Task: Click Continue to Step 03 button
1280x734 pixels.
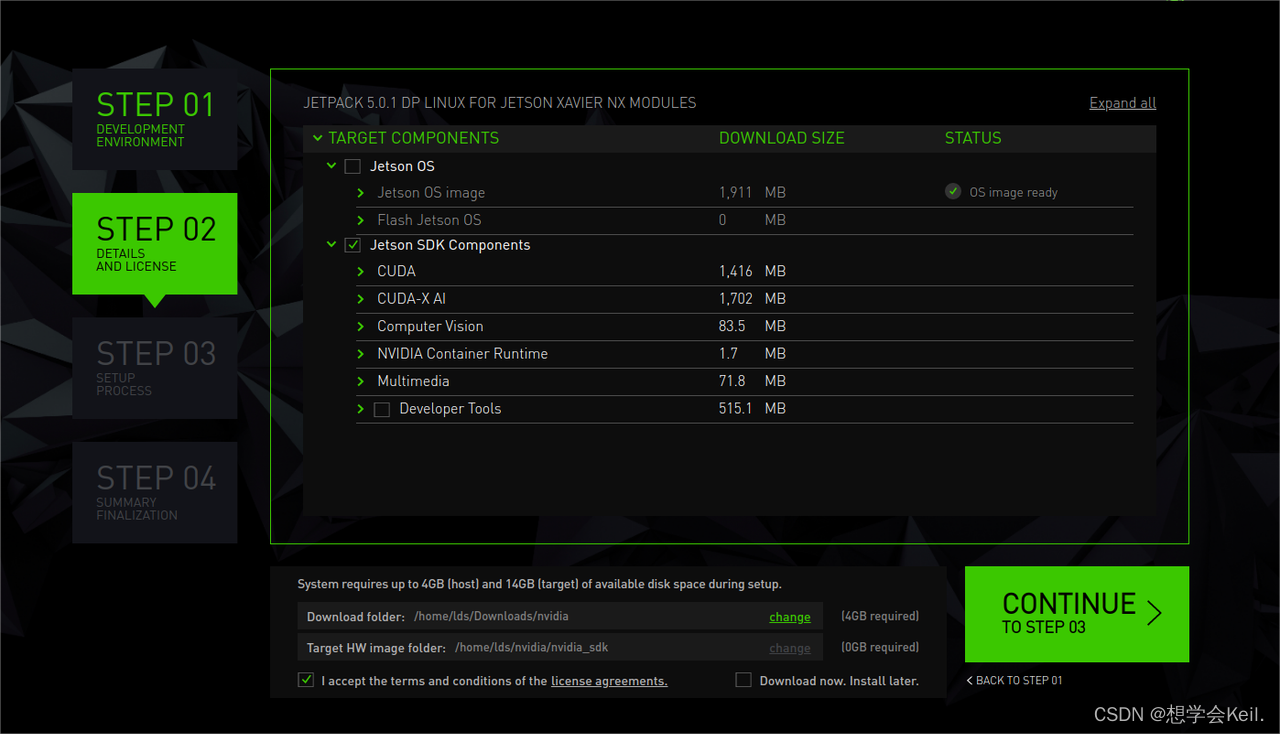Action: click(x=1077, y=614)
